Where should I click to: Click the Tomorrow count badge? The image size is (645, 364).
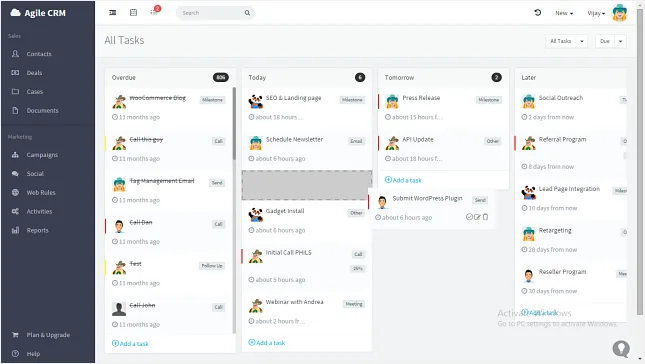(x=497, y=77)
